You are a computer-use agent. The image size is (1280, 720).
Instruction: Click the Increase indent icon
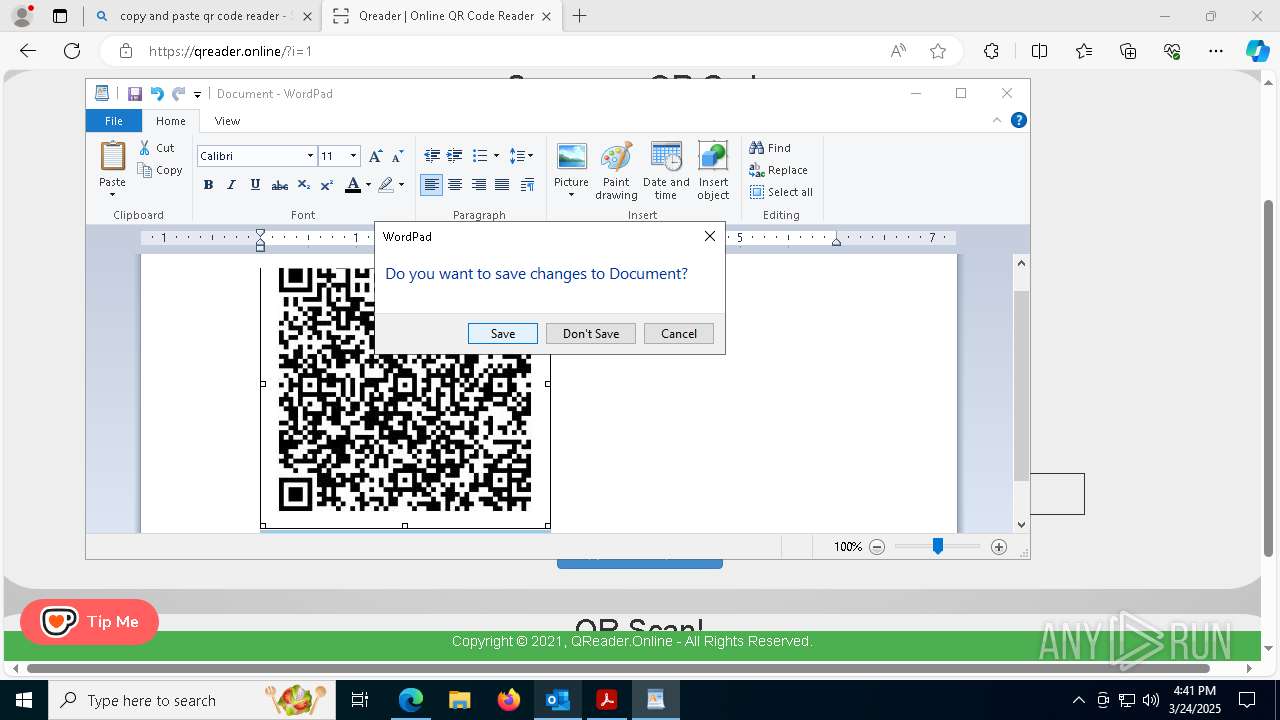click(x=454, y=156)
